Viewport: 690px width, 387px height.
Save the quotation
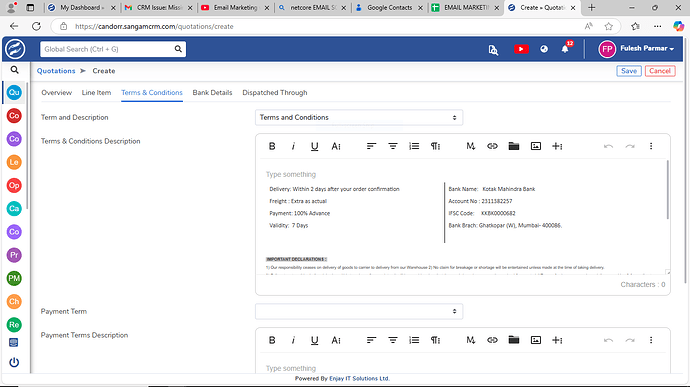pos(629,71)
